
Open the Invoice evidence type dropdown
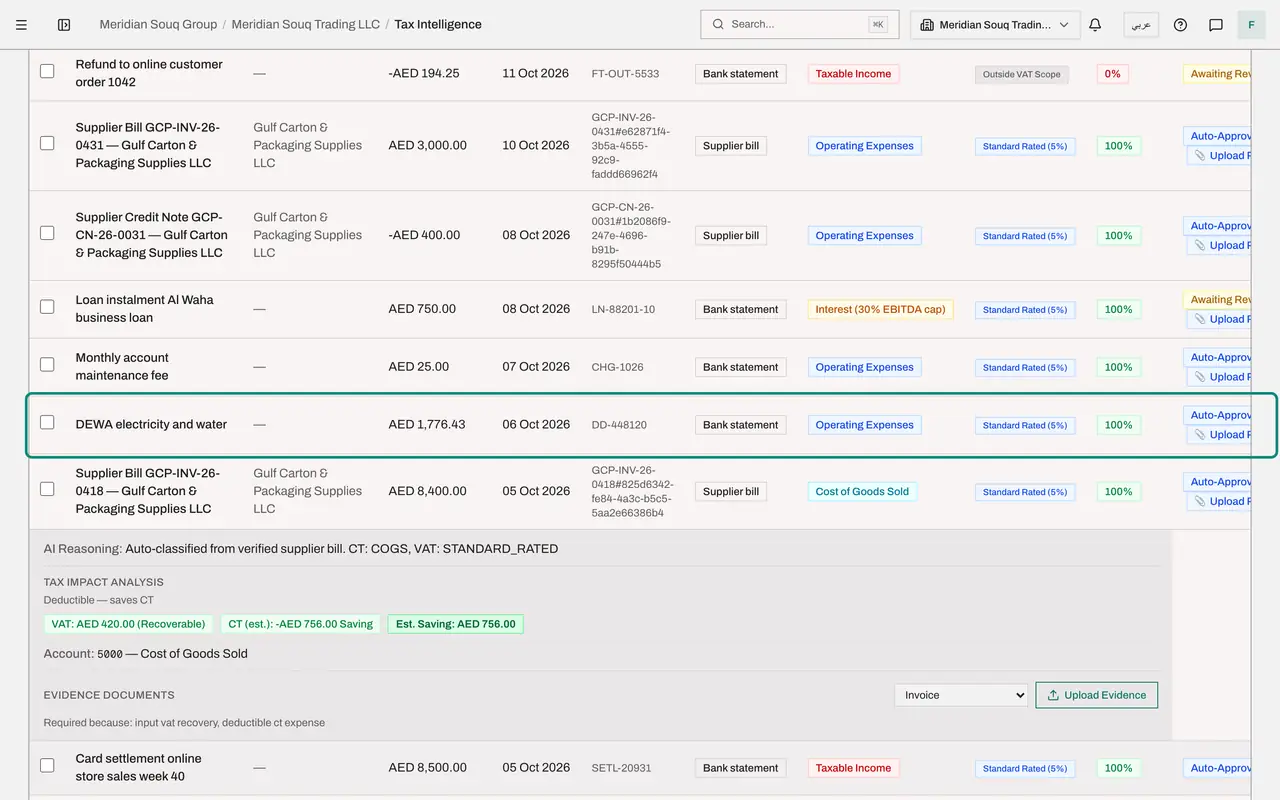[961, 695]
